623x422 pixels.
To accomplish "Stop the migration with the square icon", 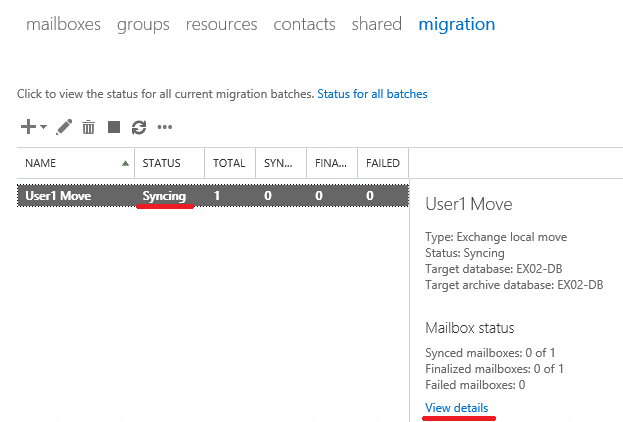I will [114, 127].
